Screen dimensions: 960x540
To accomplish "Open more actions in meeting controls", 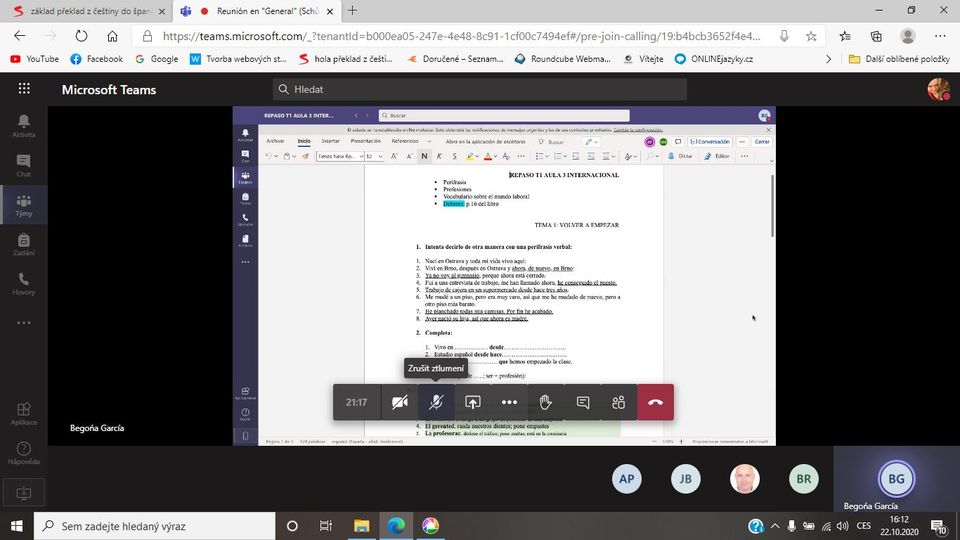I will [509, 402].
